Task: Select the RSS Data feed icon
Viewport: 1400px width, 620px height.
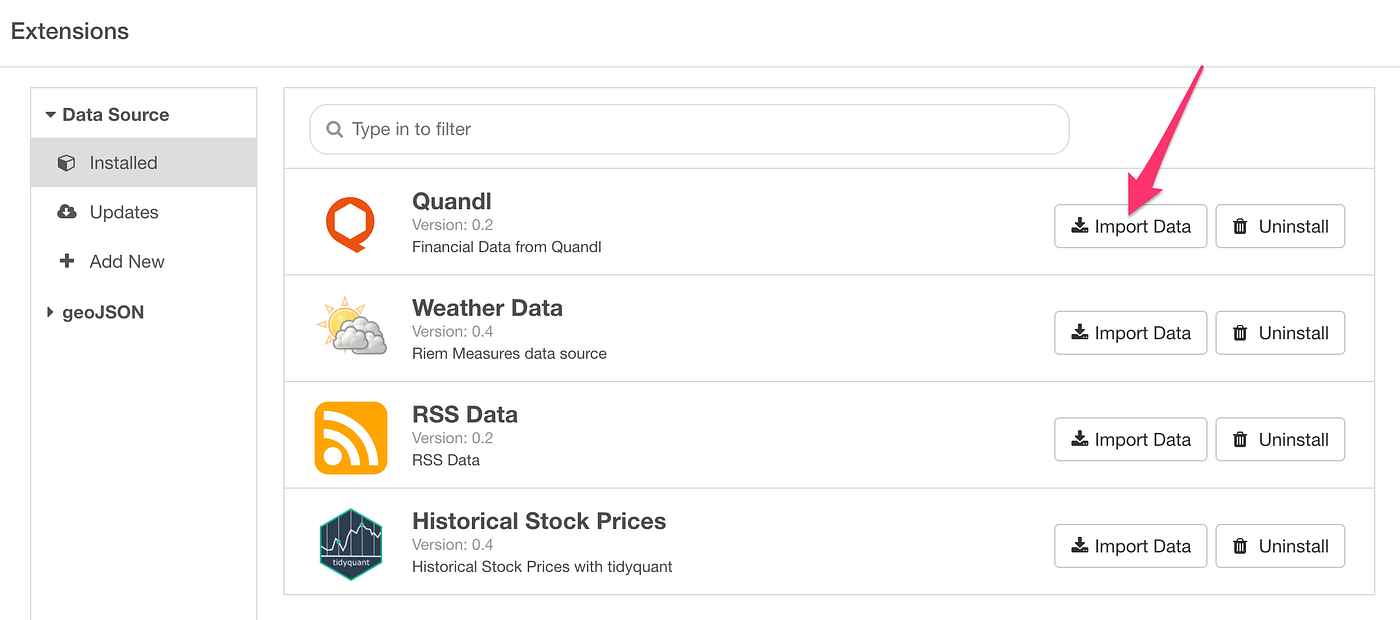Action: click(x=351, y=438)
